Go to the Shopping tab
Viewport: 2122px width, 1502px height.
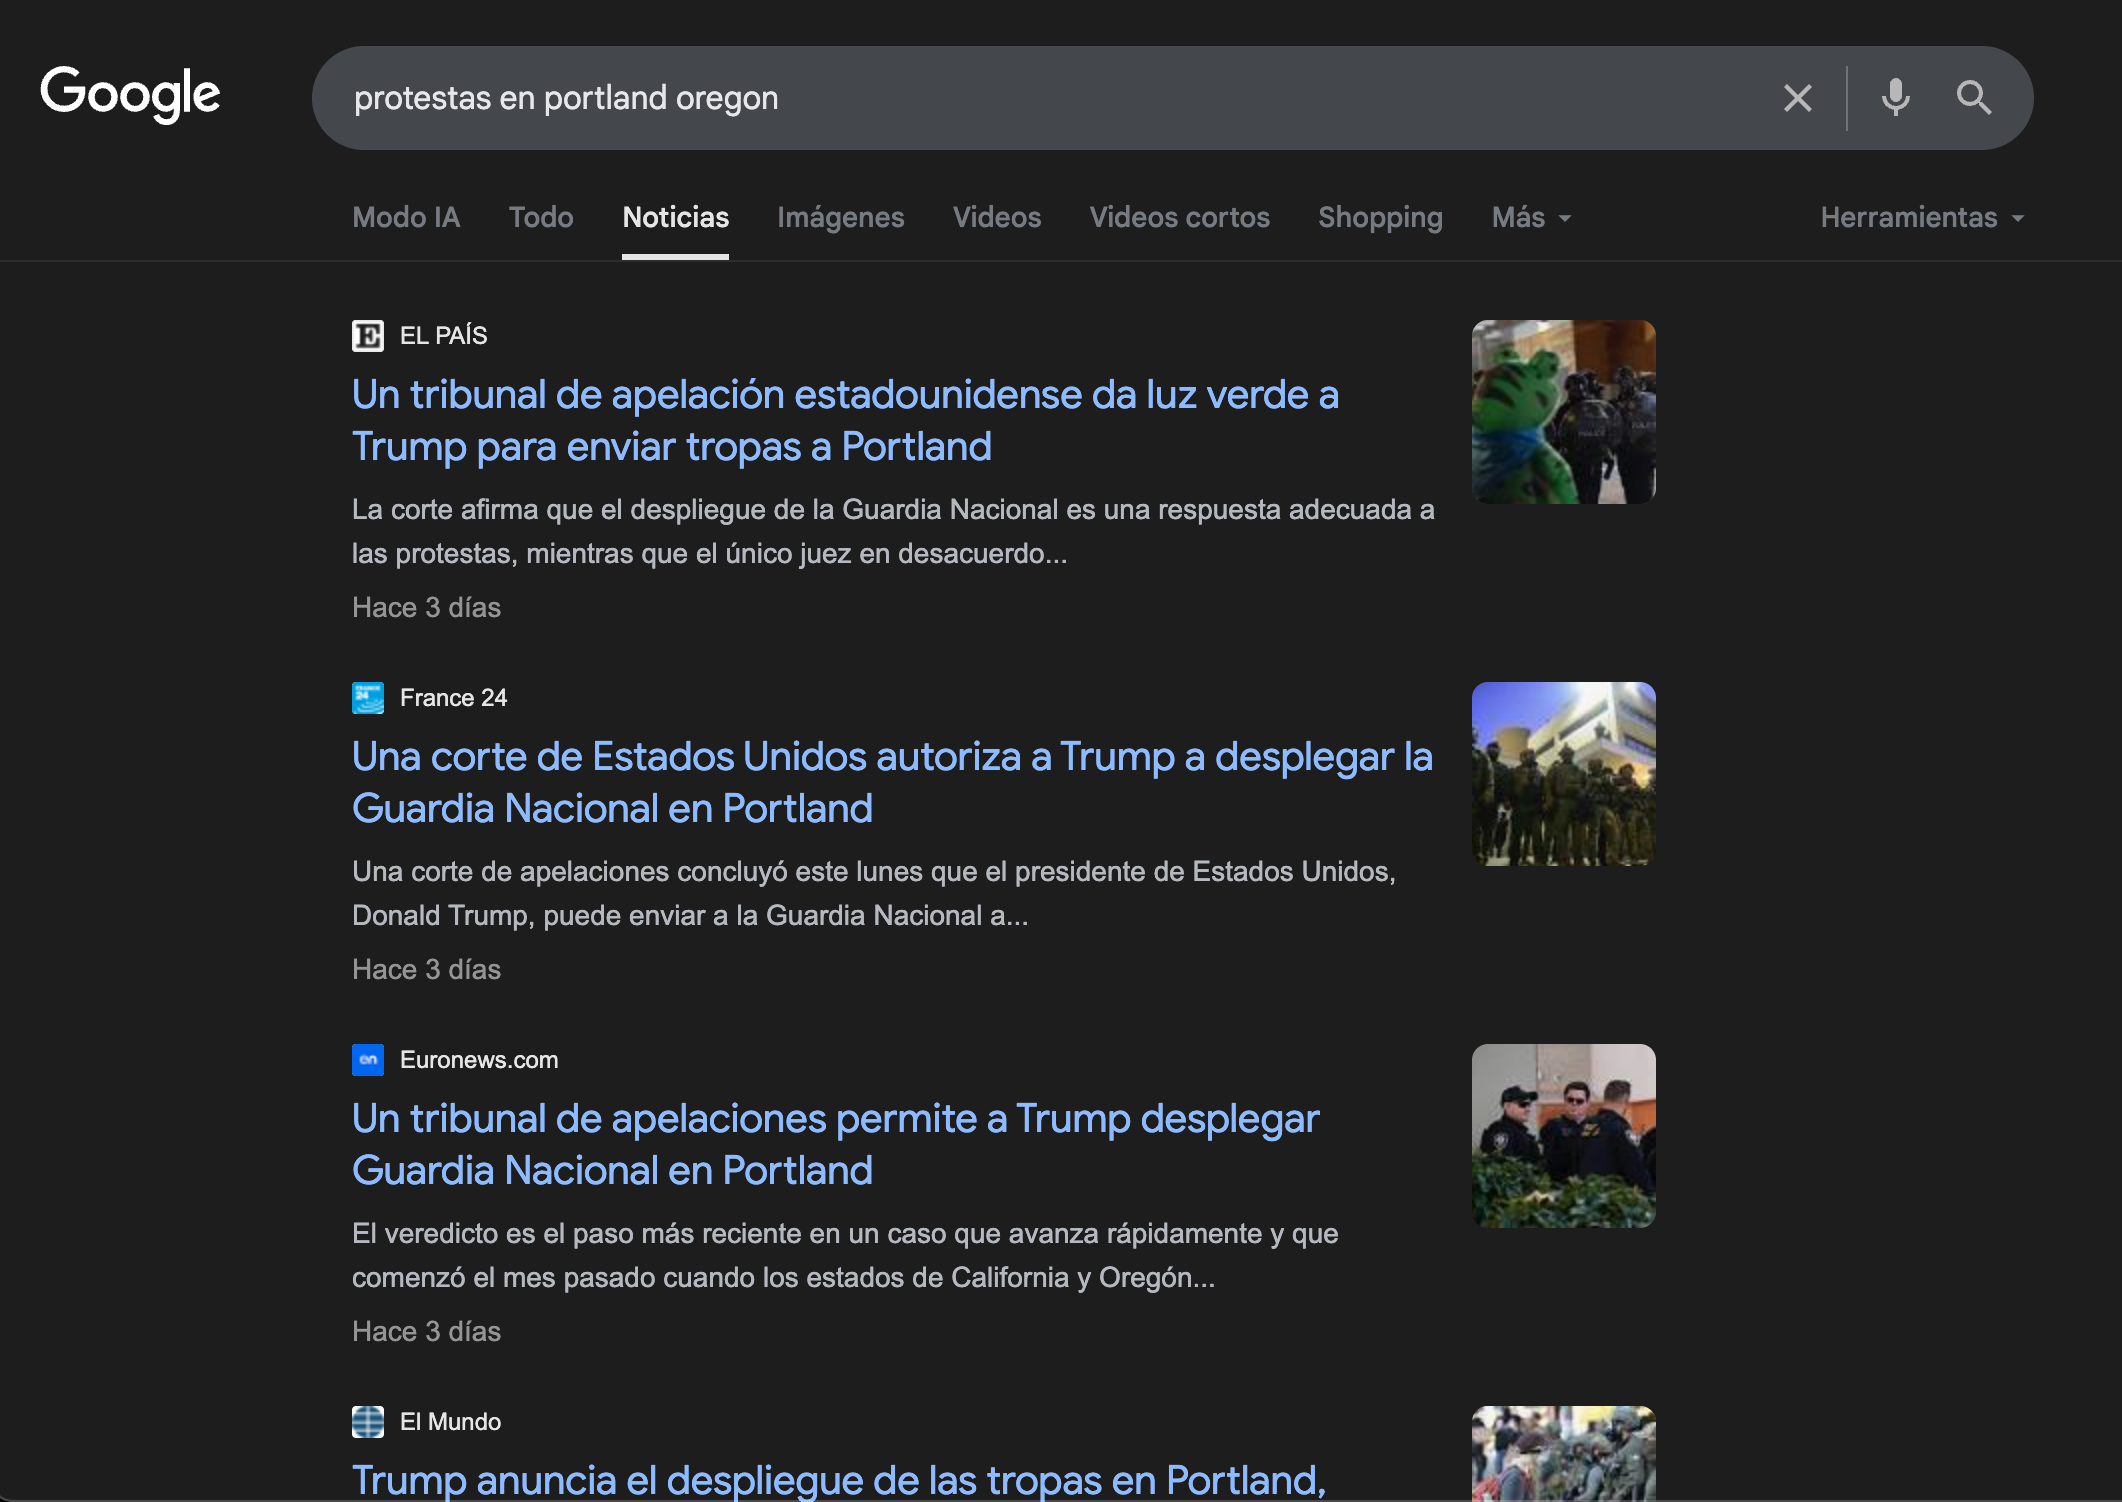pyautogui.click(x=1380, y=218)
